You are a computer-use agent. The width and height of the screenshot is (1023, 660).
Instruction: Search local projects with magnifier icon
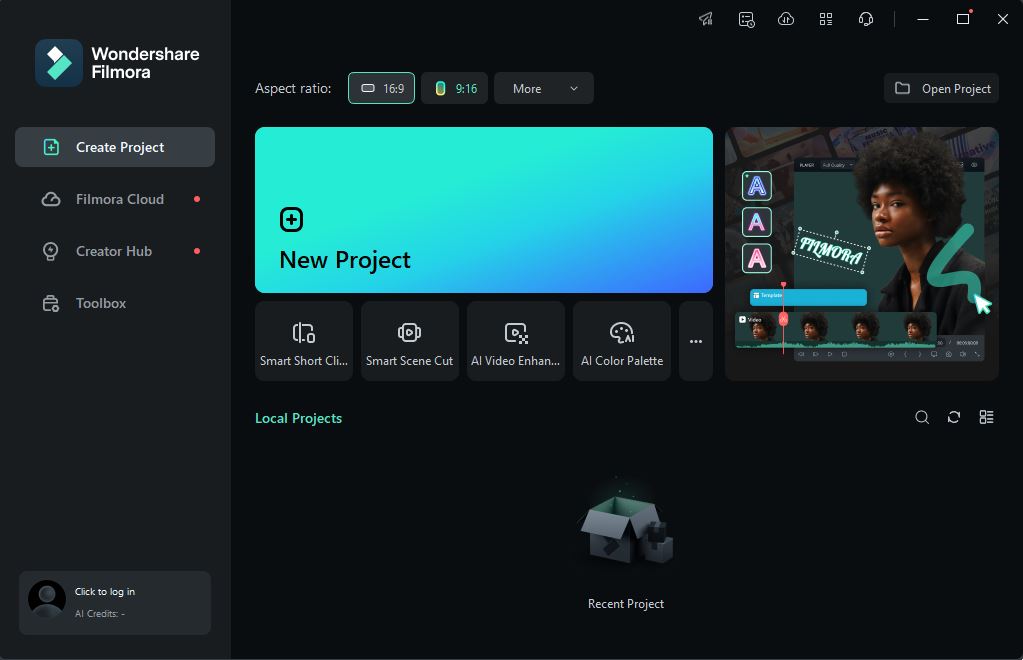click(922, 417)
